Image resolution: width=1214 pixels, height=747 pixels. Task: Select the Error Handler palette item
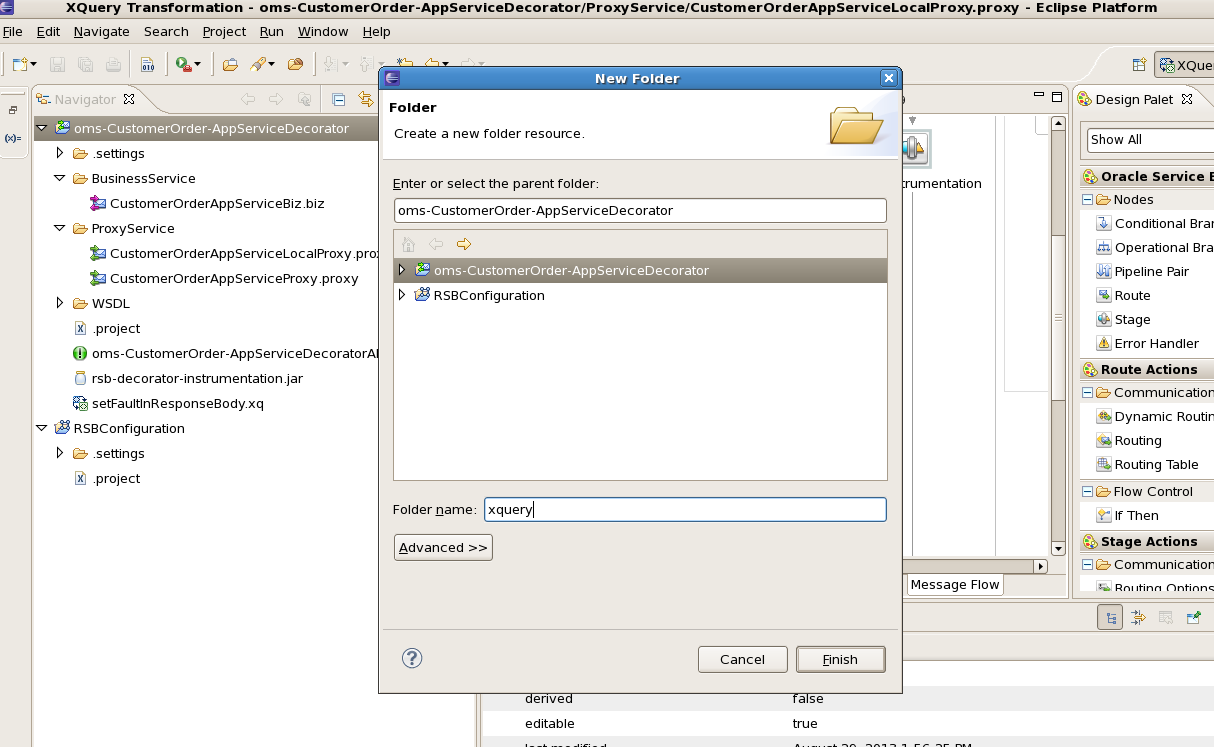pyautogui.click(x=1147, y=343)
